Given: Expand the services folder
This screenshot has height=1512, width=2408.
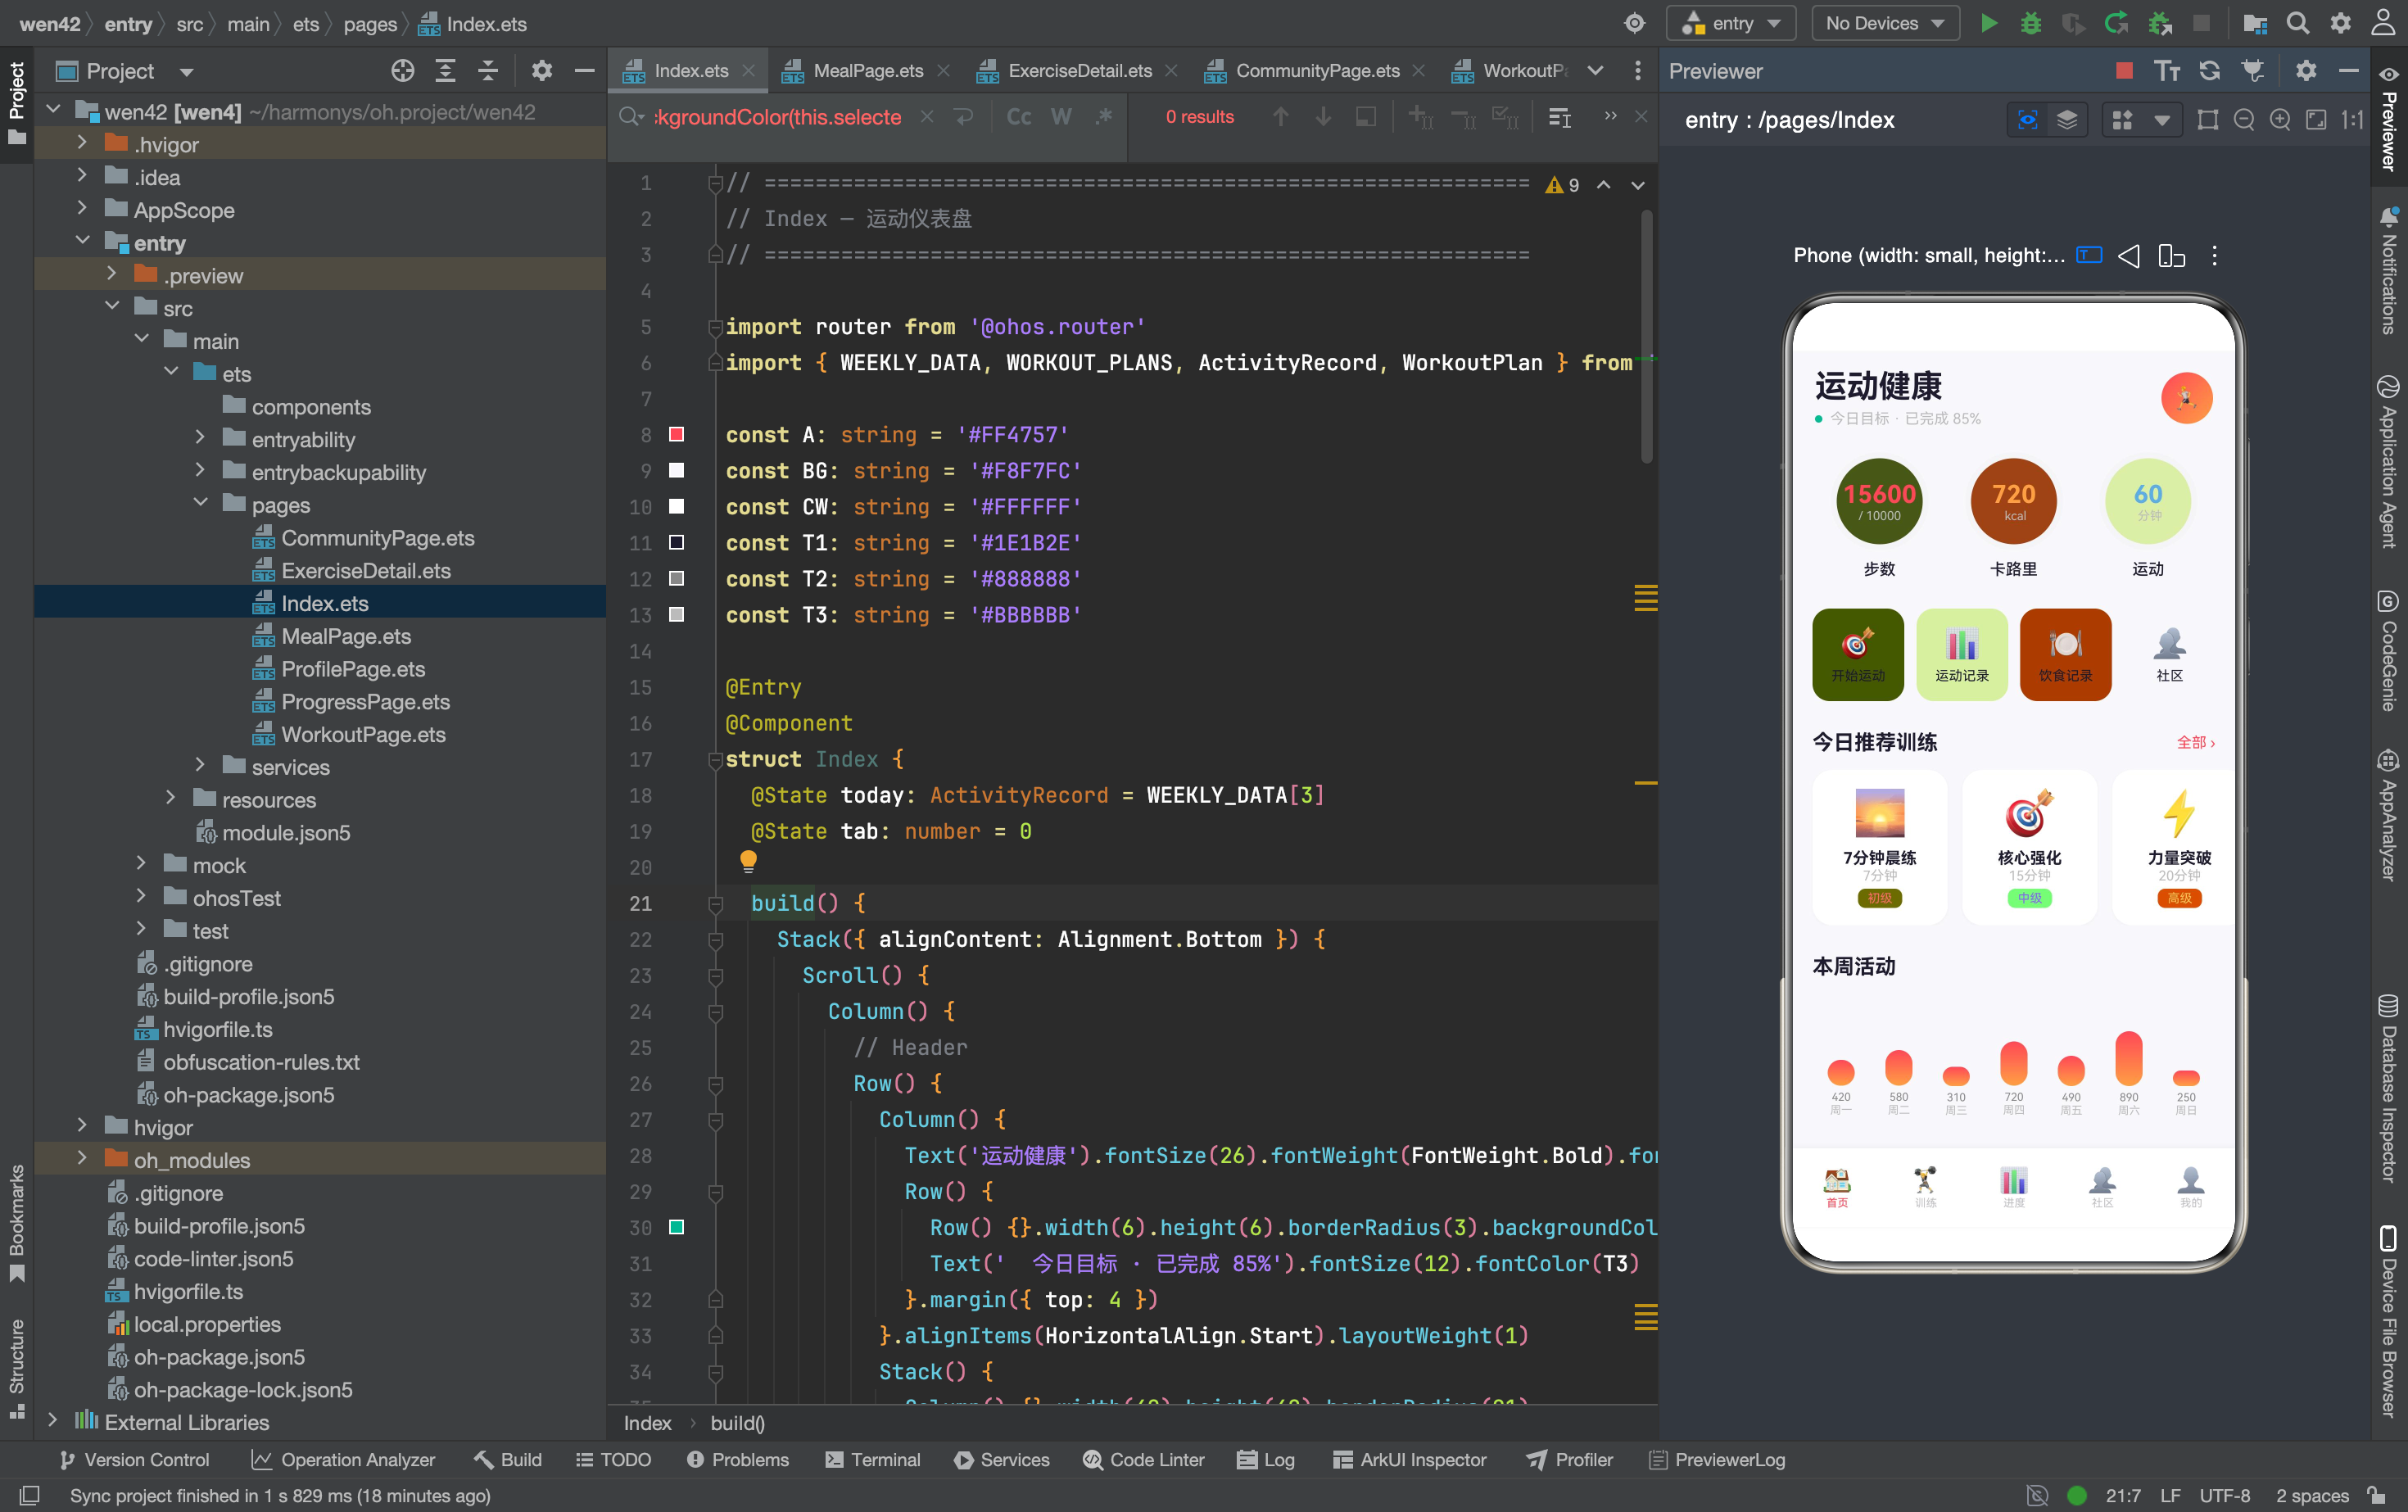Looking at the screenshot, I should tap(200, 766).
